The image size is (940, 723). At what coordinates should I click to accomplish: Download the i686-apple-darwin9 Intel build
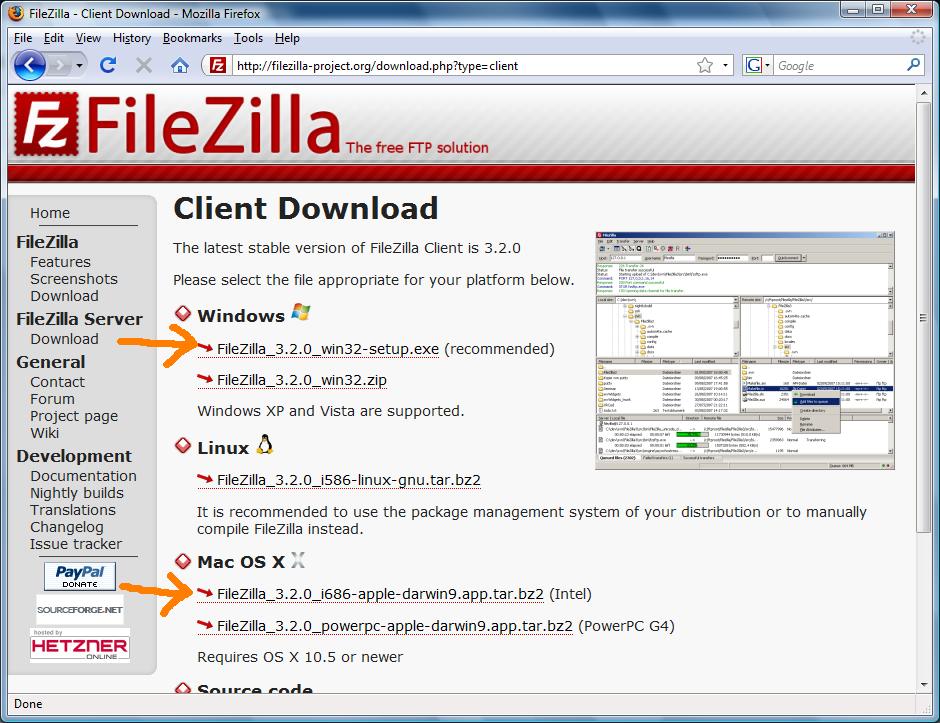pos(380,594)
